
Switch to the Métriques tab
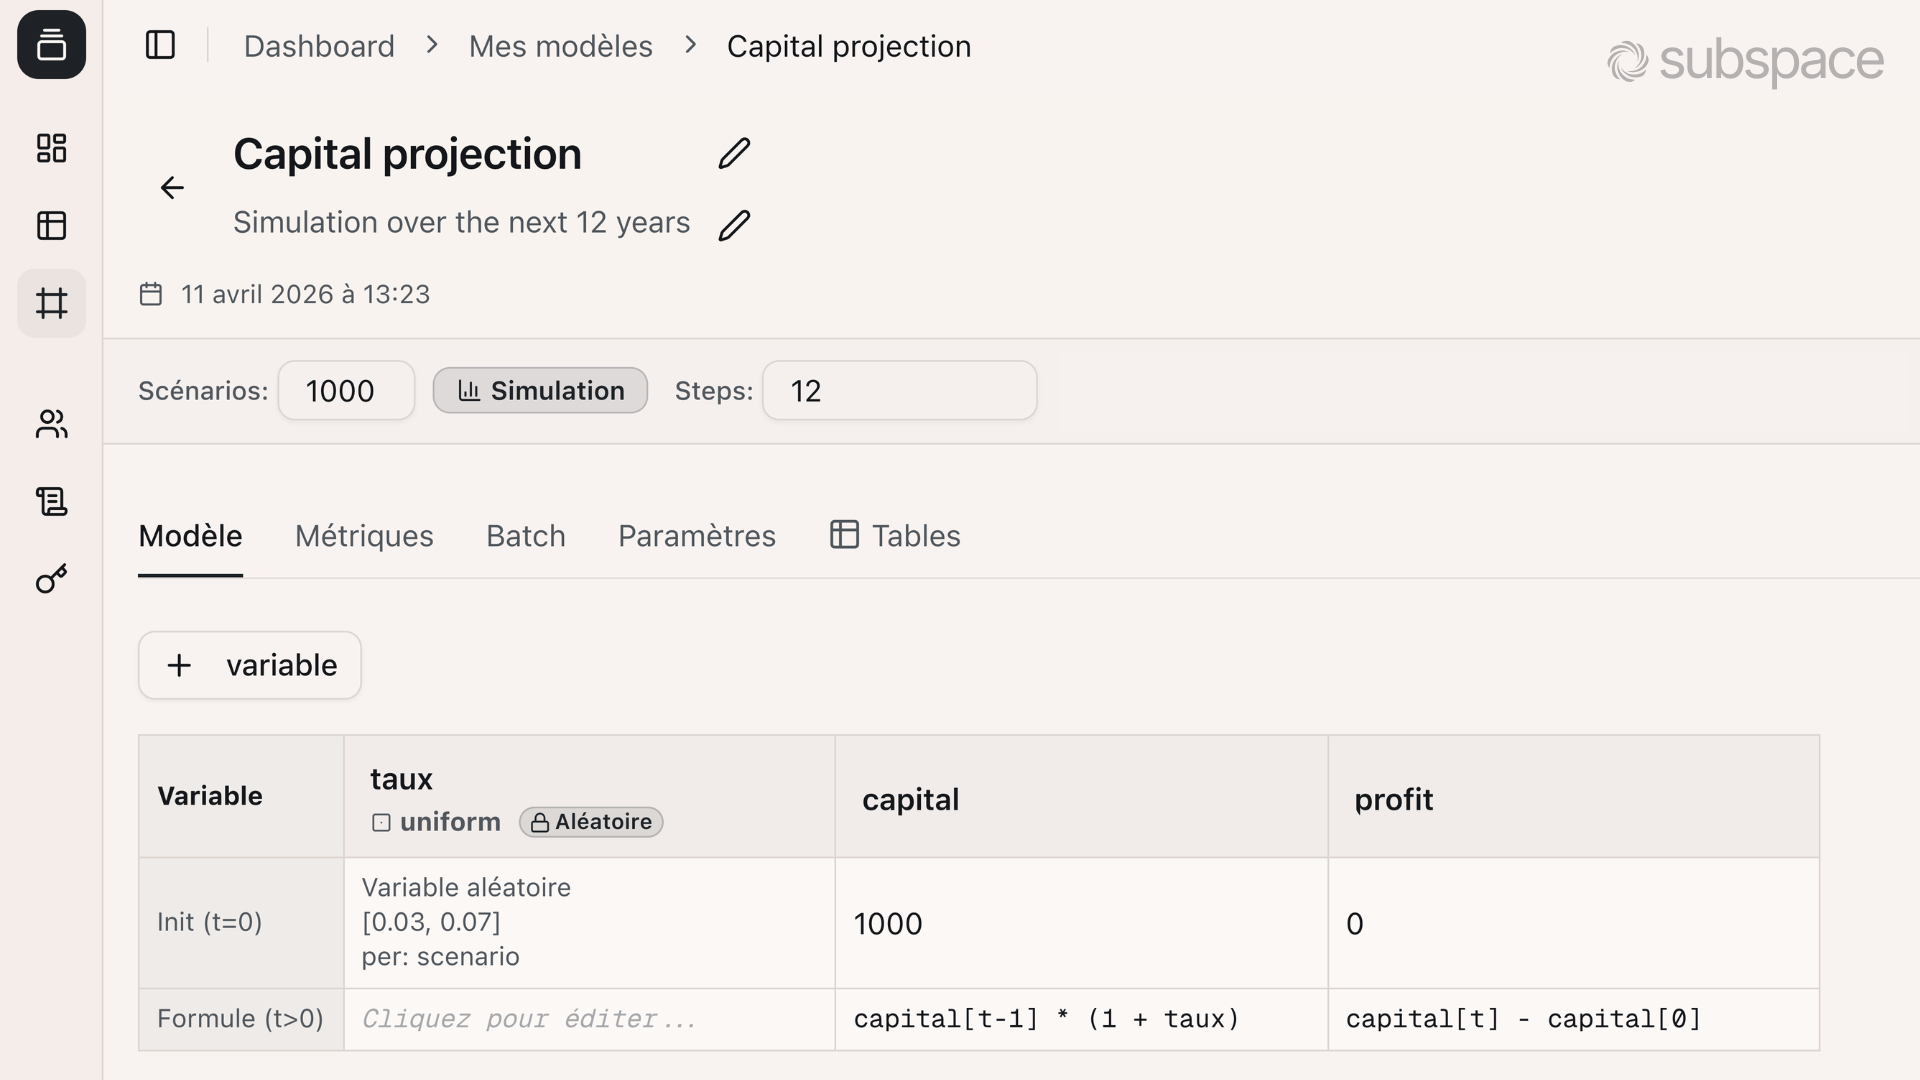click(364, 536)
